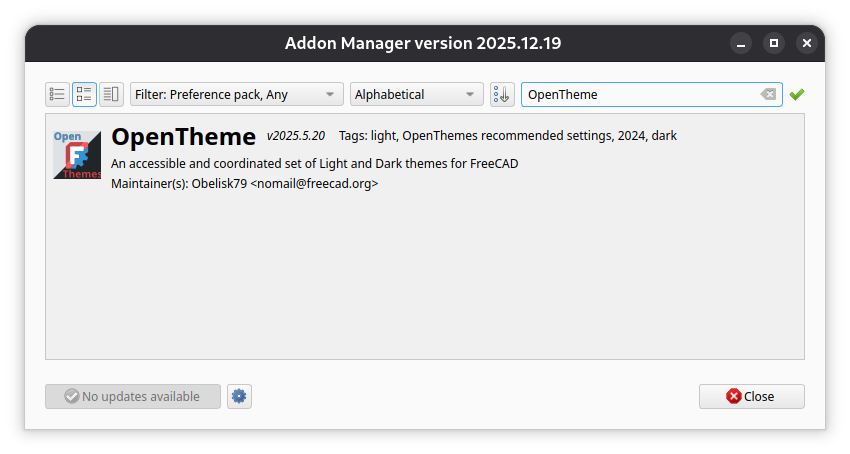Click inside the addon search field
Image resolution: width=850 pixels, height=454 pixels.
640,94
